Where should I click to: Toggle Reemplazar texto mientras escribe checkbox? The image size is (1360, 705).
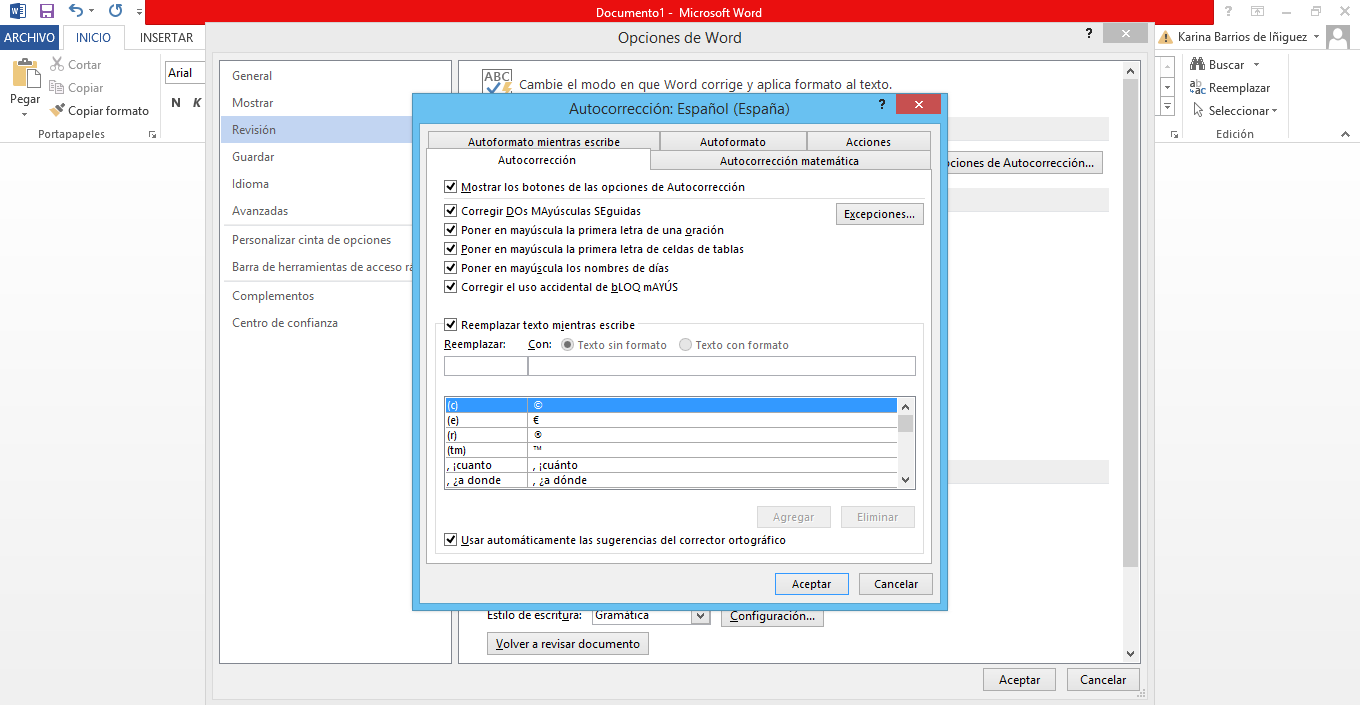pyautogui.click(x=451, y=325)
